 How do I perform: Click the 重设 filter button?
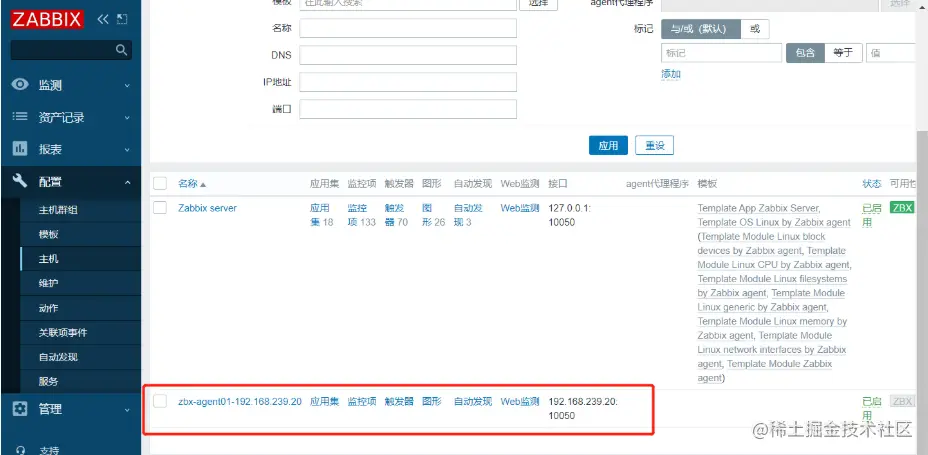point(654,146)
